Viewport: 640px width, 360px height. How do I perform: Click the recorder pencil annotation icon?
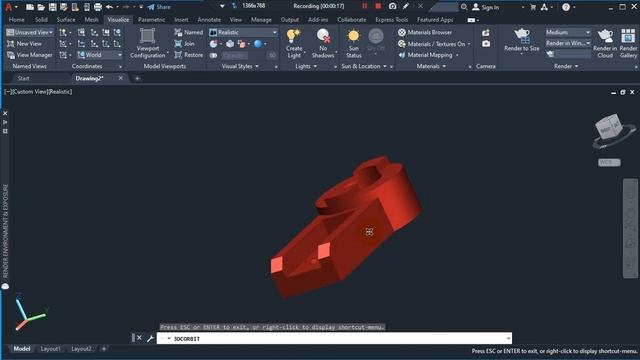[406, 6]
